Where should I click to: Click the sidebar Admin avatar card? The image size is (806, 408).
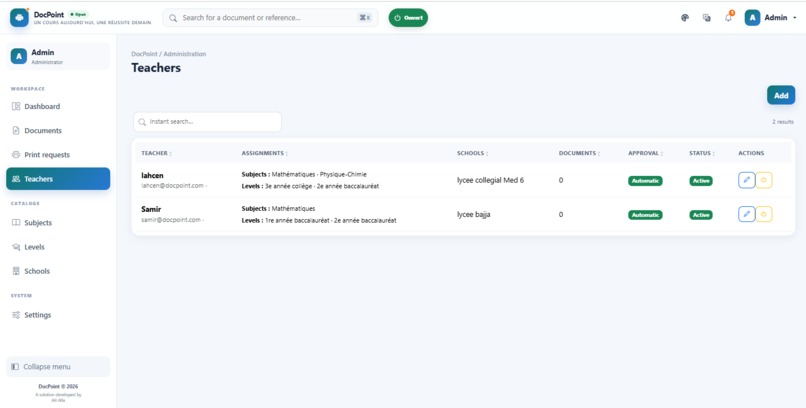[x=58, y=56]
